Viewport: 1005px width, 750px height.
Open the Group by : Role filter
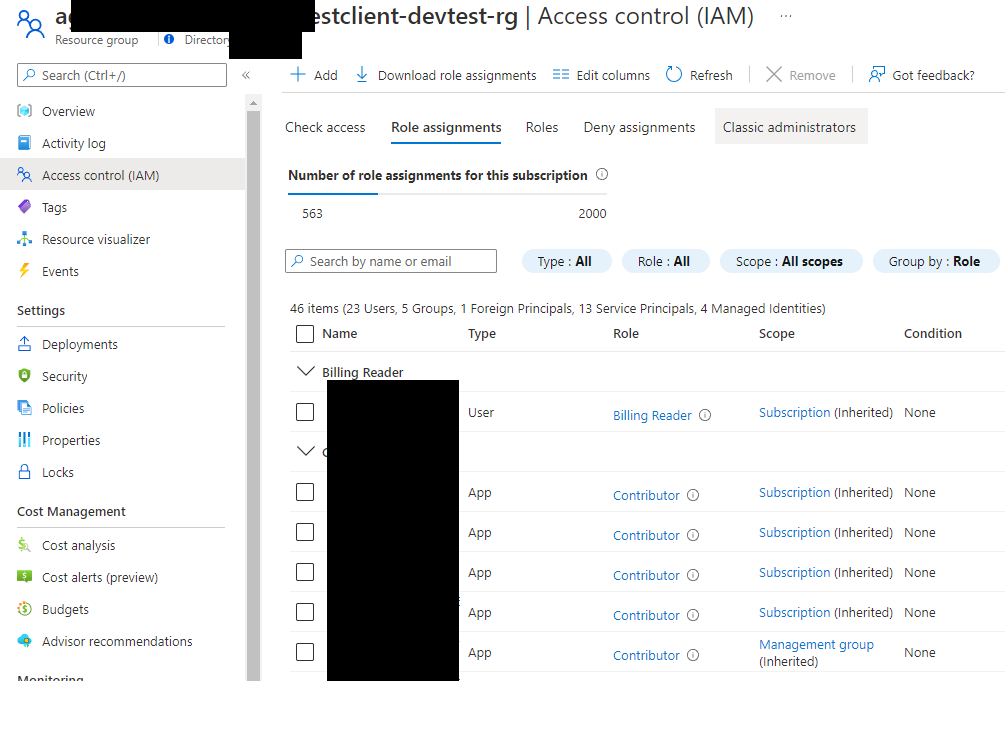tap(936, 262)
